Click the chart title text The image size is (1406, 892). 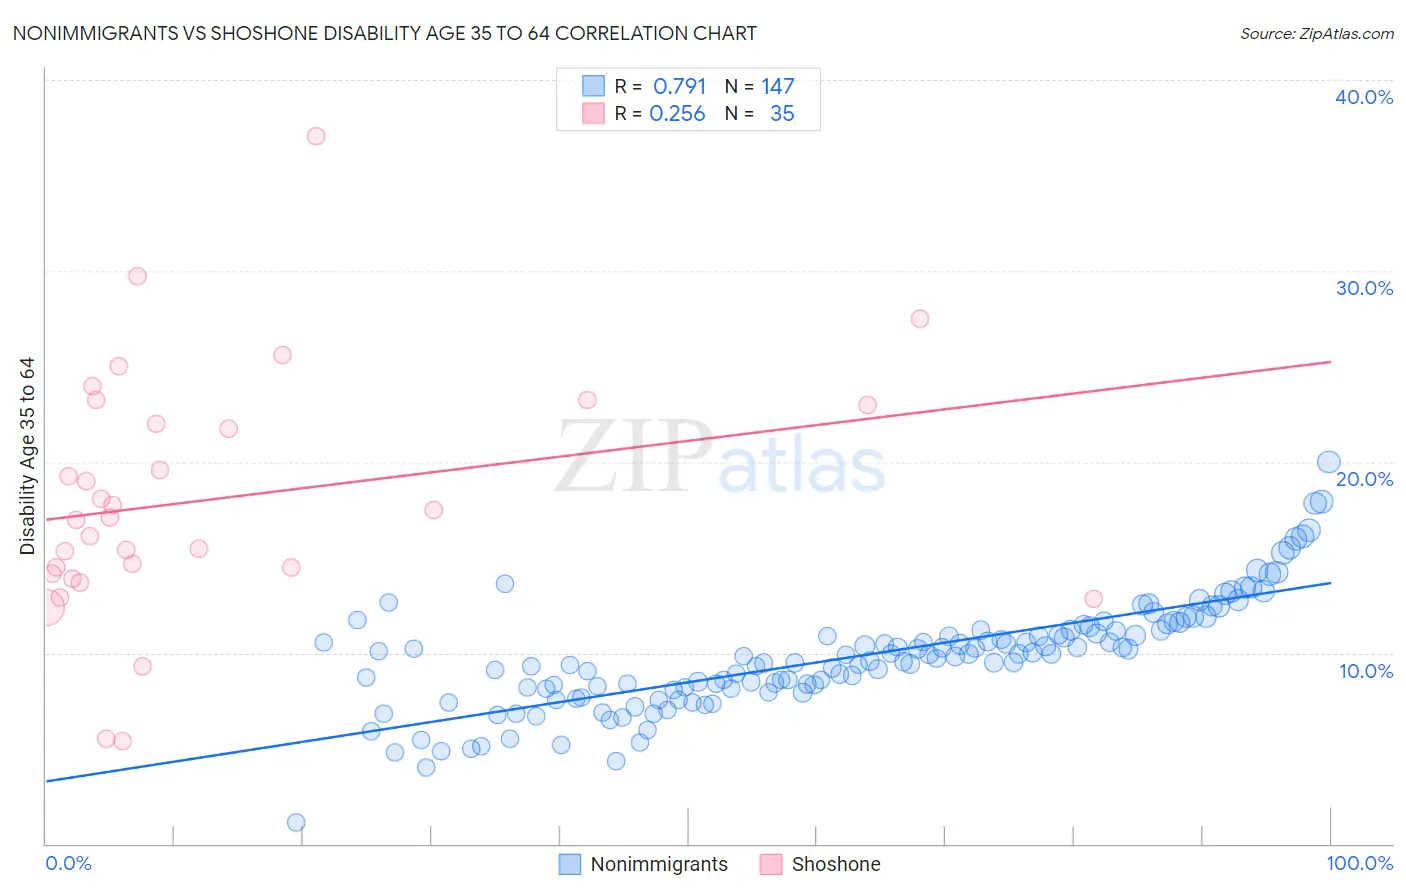(384, 33)
